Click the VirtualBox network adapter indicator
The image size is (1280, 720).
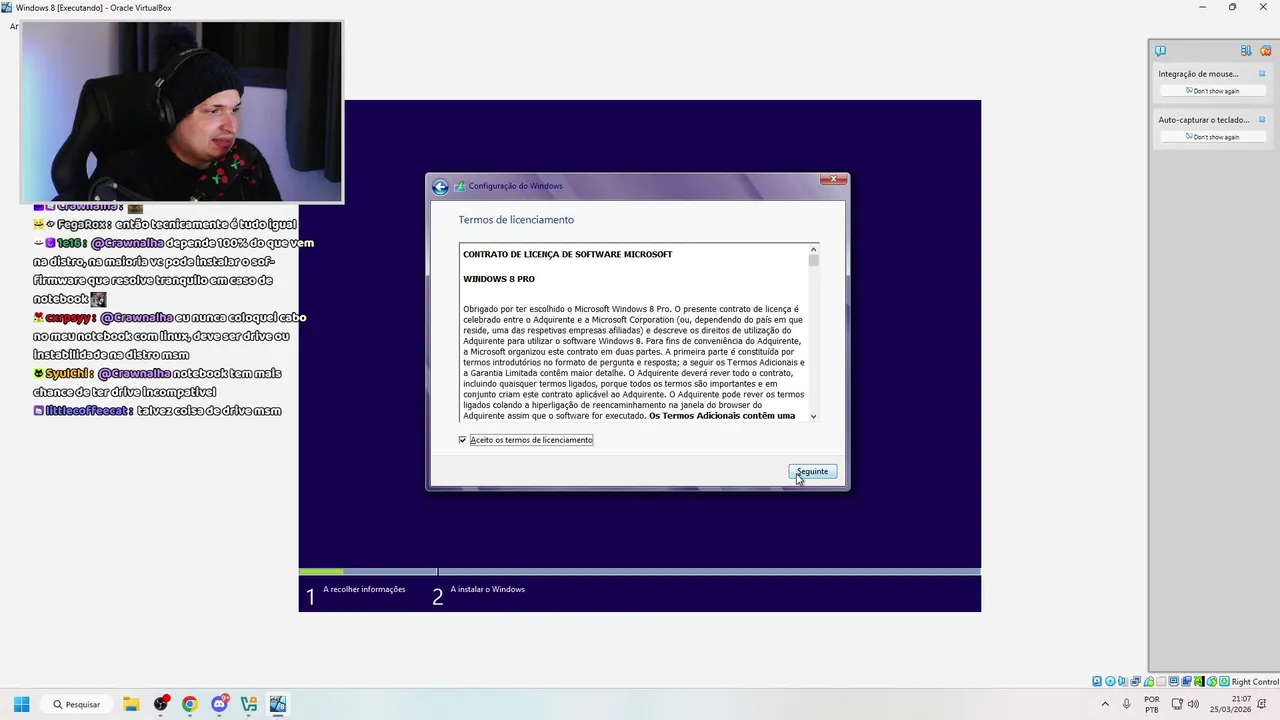click(1136, 681)
